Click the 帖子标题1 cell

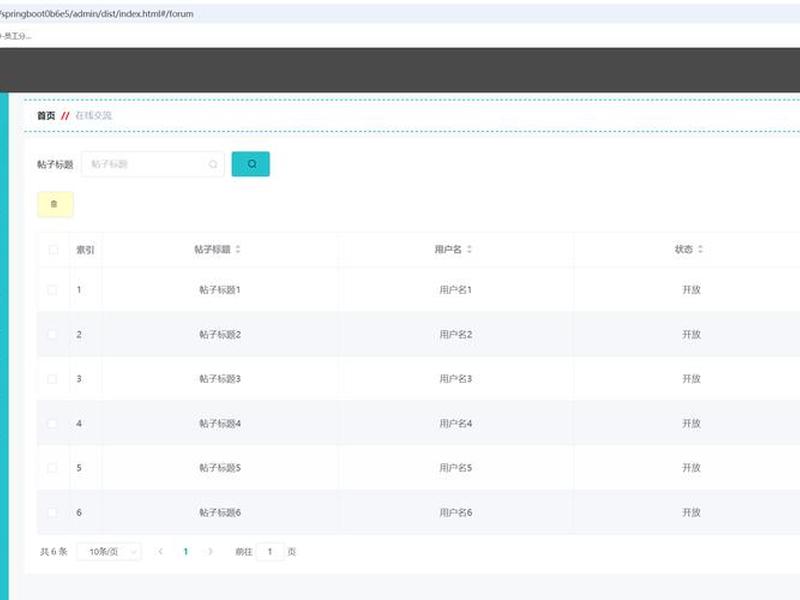pos(220,290)
